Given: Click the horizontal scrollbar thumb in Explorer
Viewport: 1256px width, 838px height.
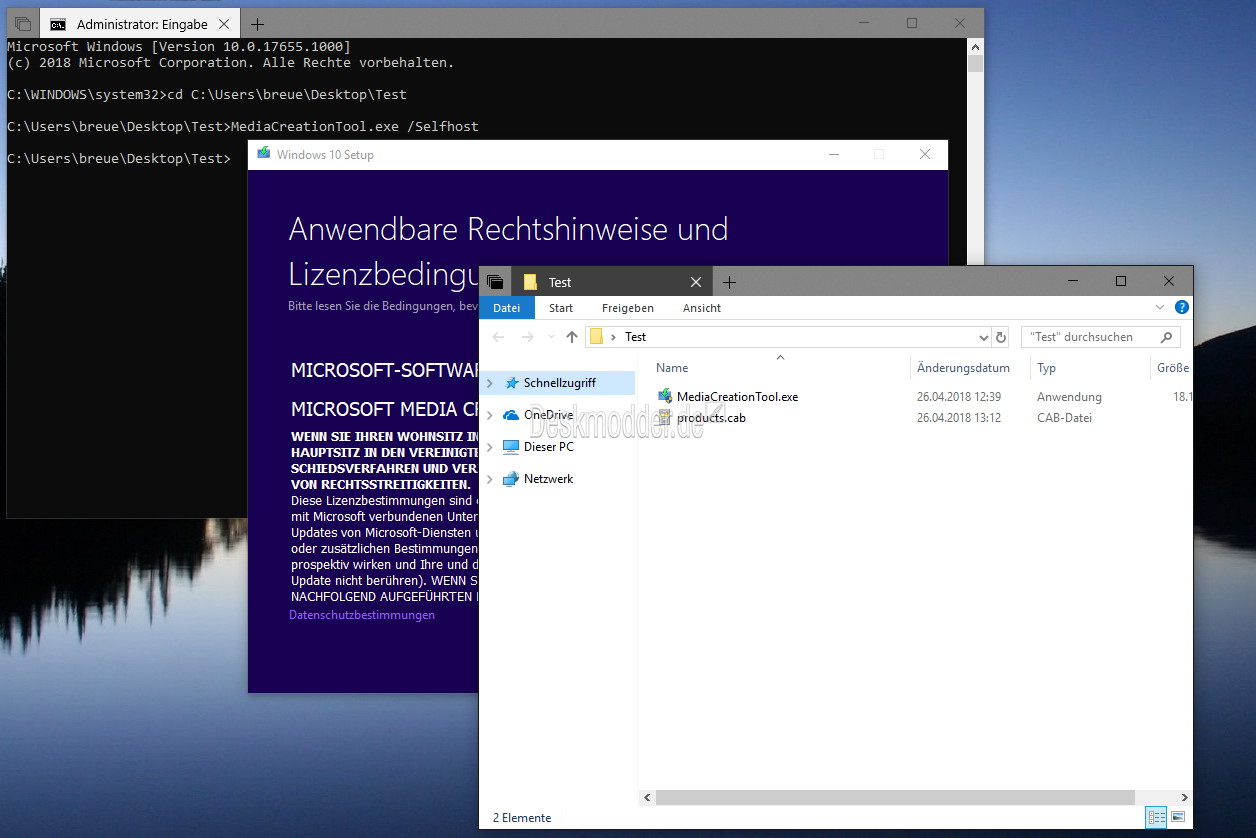Looking at the screenshot, I should [x=896, y=797].
